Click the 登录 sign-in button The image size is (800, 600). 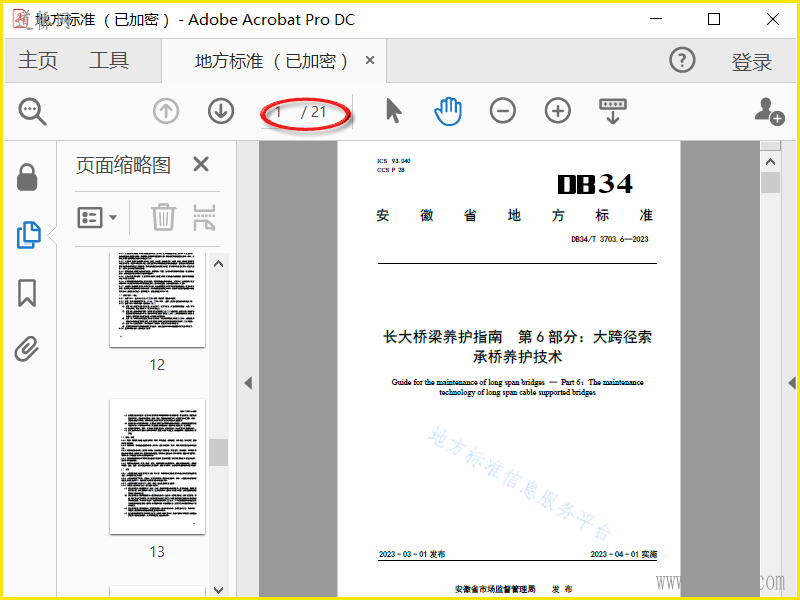pos(752,62)
